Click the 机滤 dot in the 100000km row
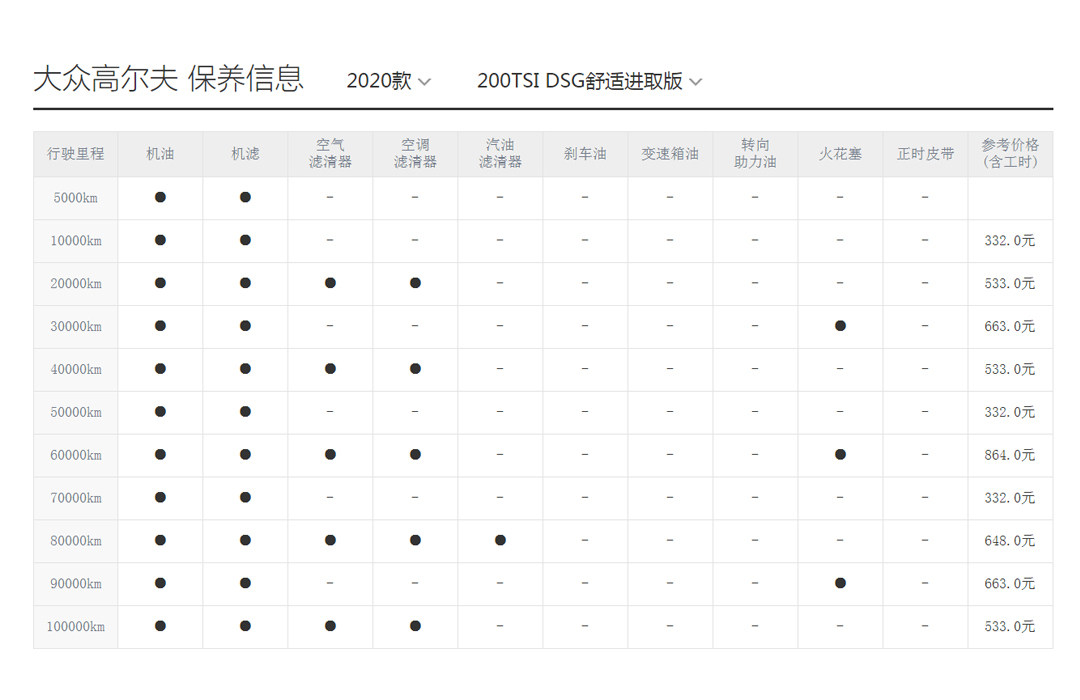 coord(245,626)
